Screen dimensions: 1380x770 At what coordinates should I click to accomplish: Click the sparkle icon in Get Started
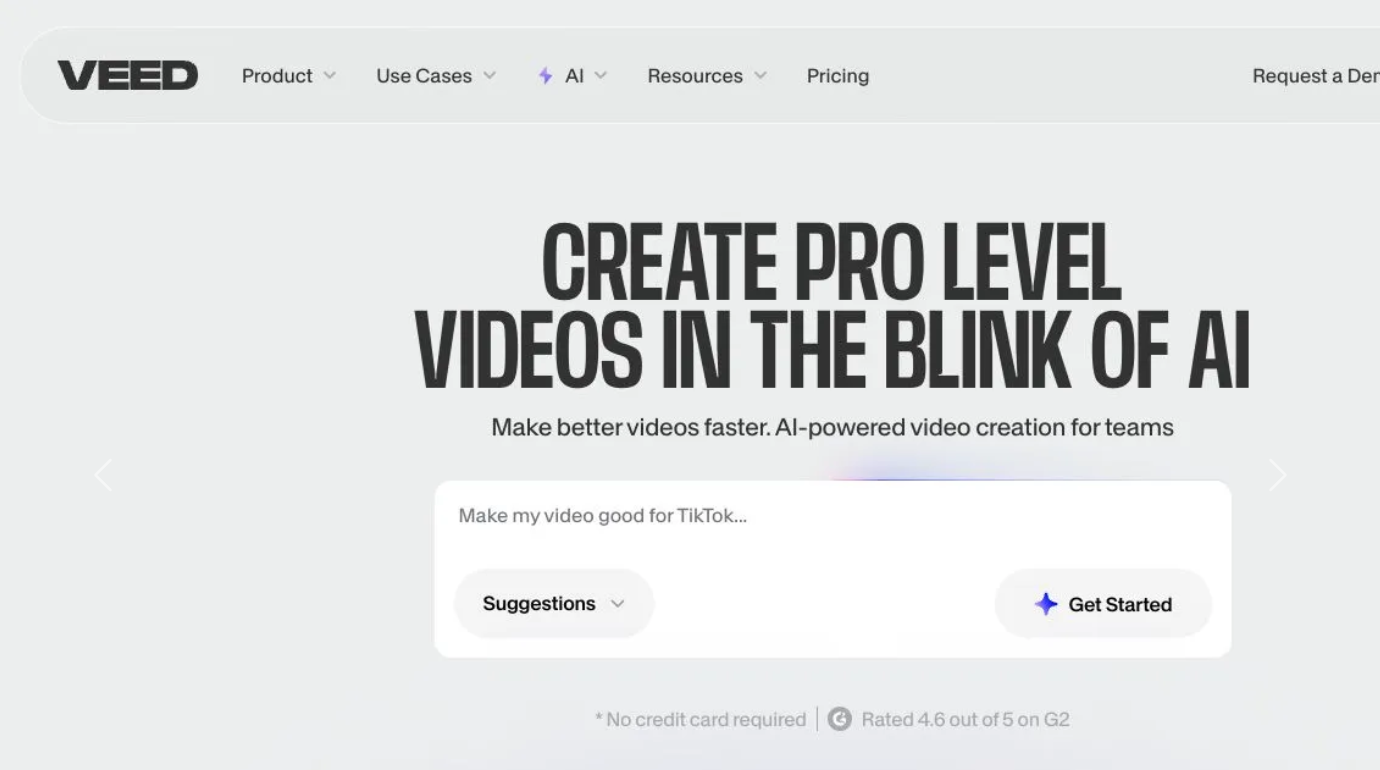1045,604
